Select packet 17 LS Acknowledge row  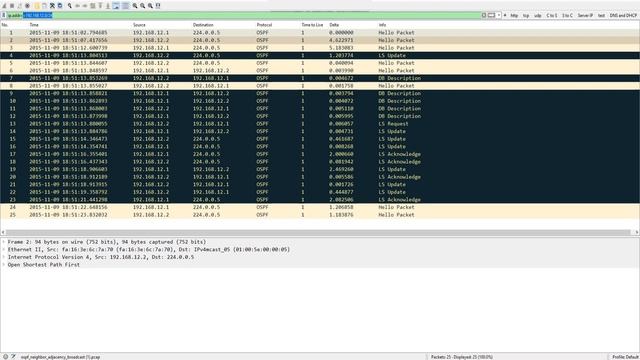click(320, 154)
